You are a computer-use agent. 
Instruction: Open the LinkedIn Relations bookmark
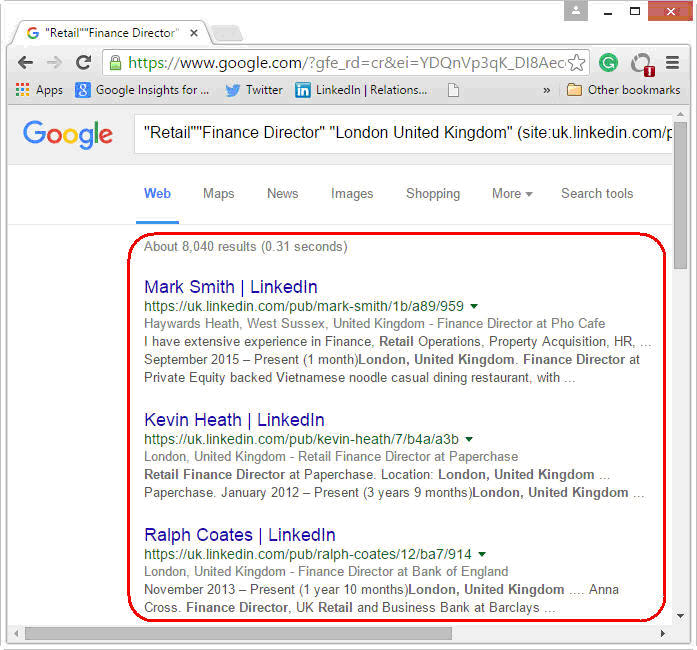coord(361,90)
